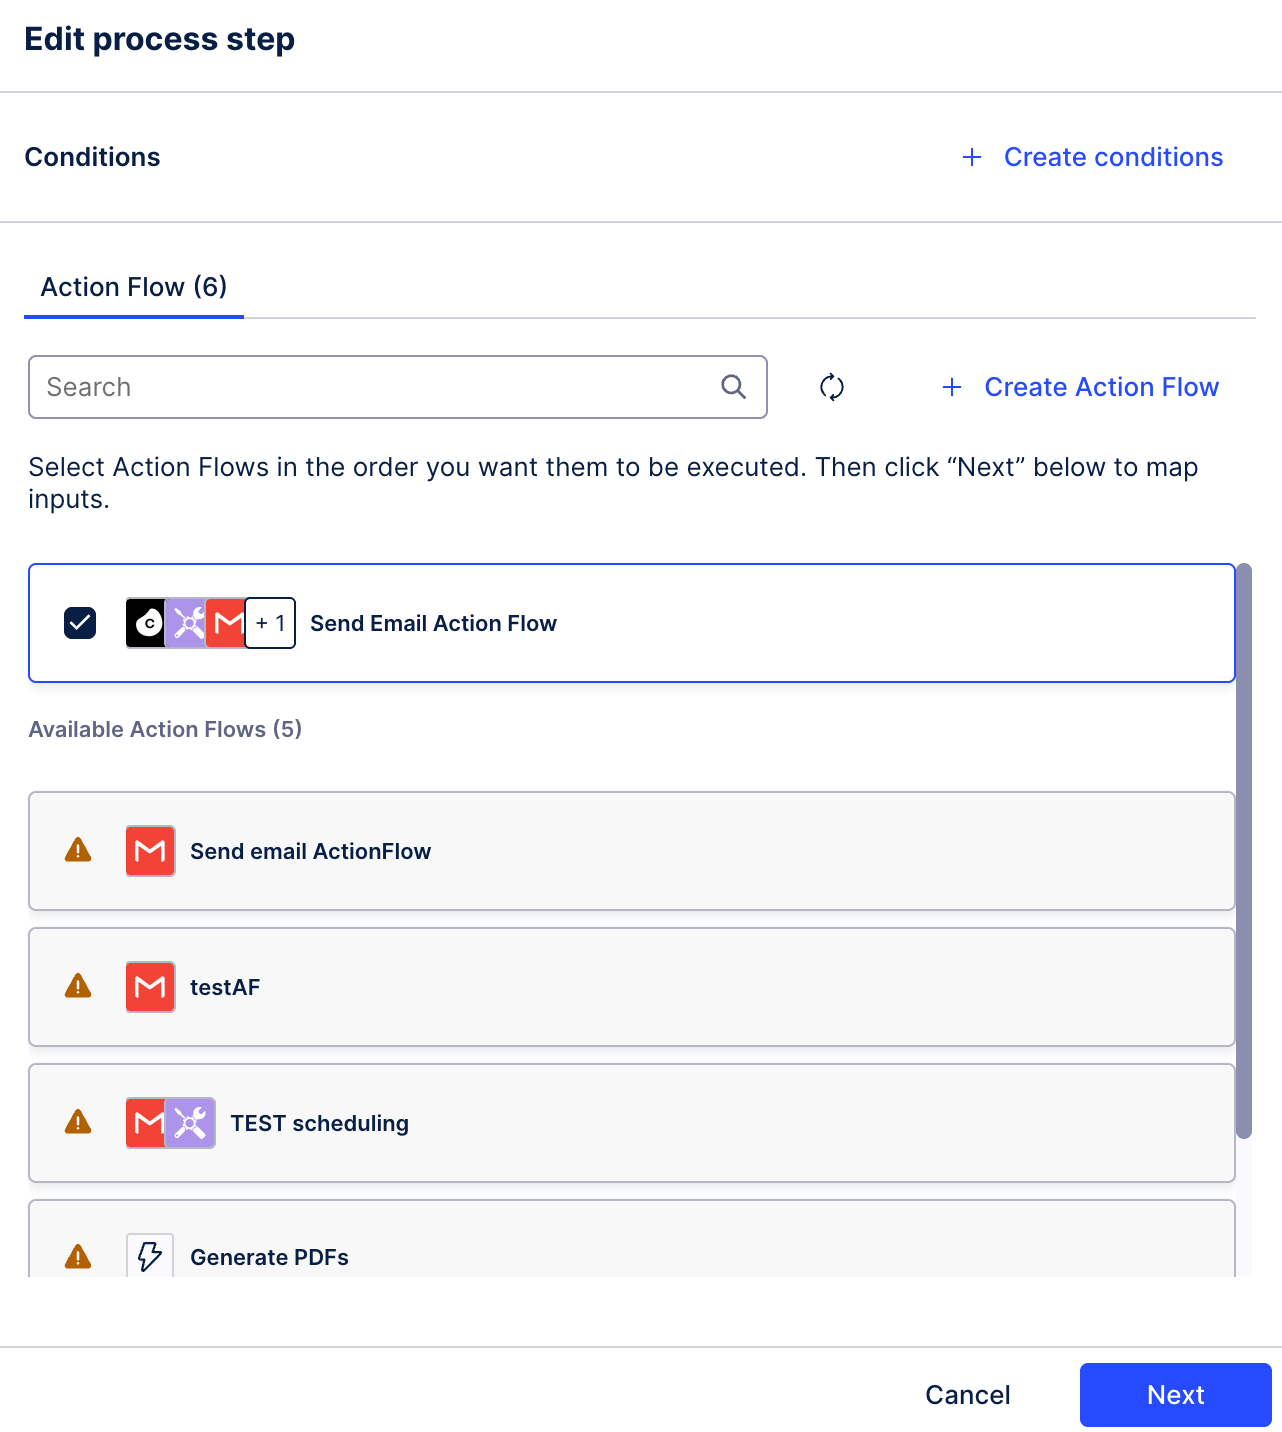Click warning icon on Send email ActionFlow
The width and height of the screenshot is (1282, 1432).
pyautogui.click(x=78, y=851)
